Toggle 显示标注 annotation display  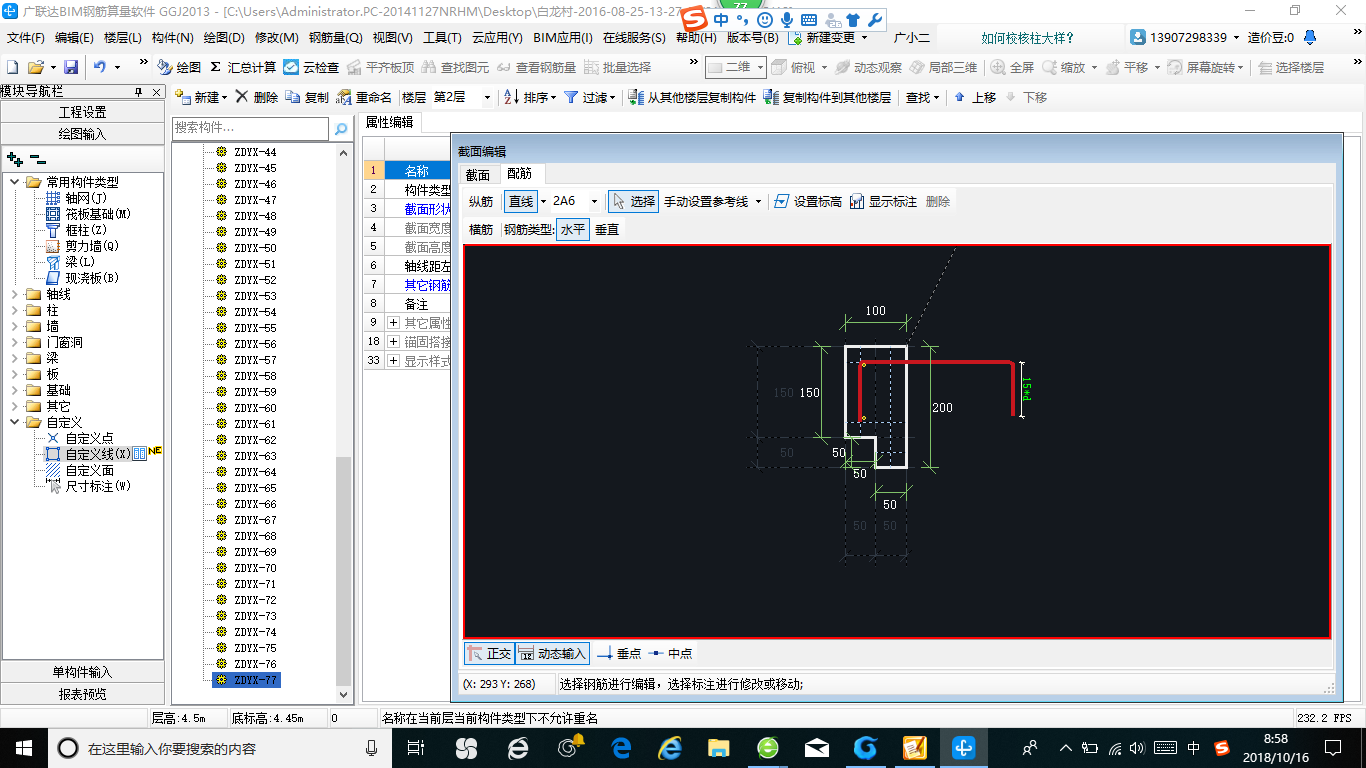pyautogui.click(x=884, y=201)
